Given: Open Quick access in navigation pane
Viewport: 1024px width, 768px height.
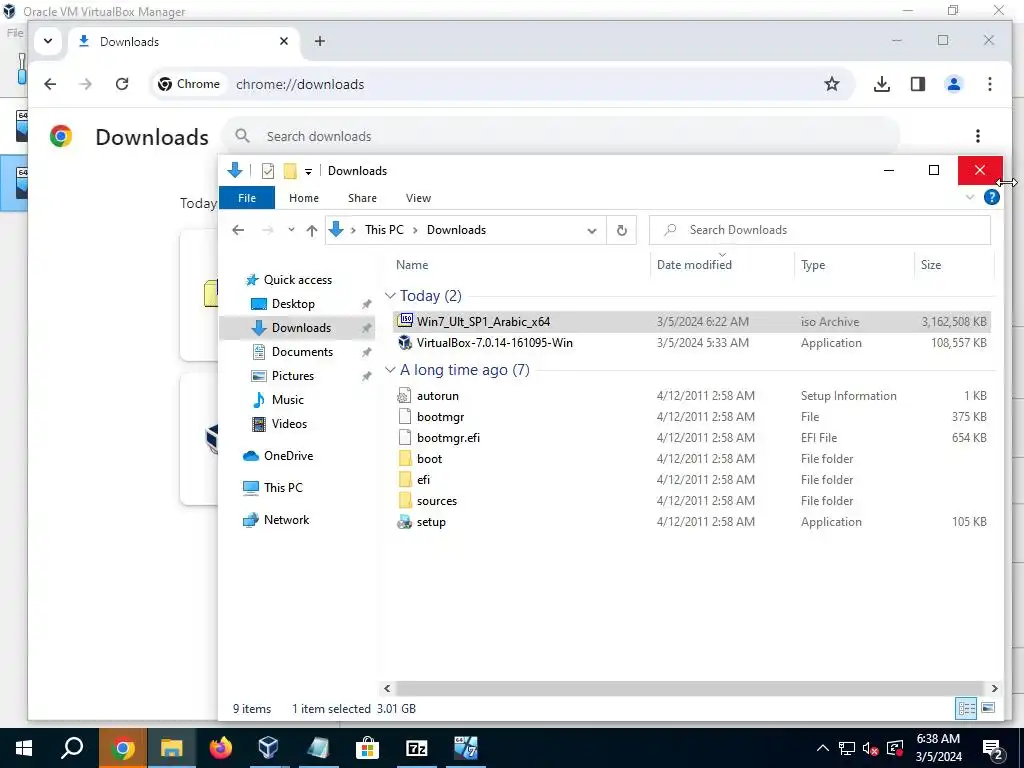Looking at the screenshot, I should pos(297,280).
